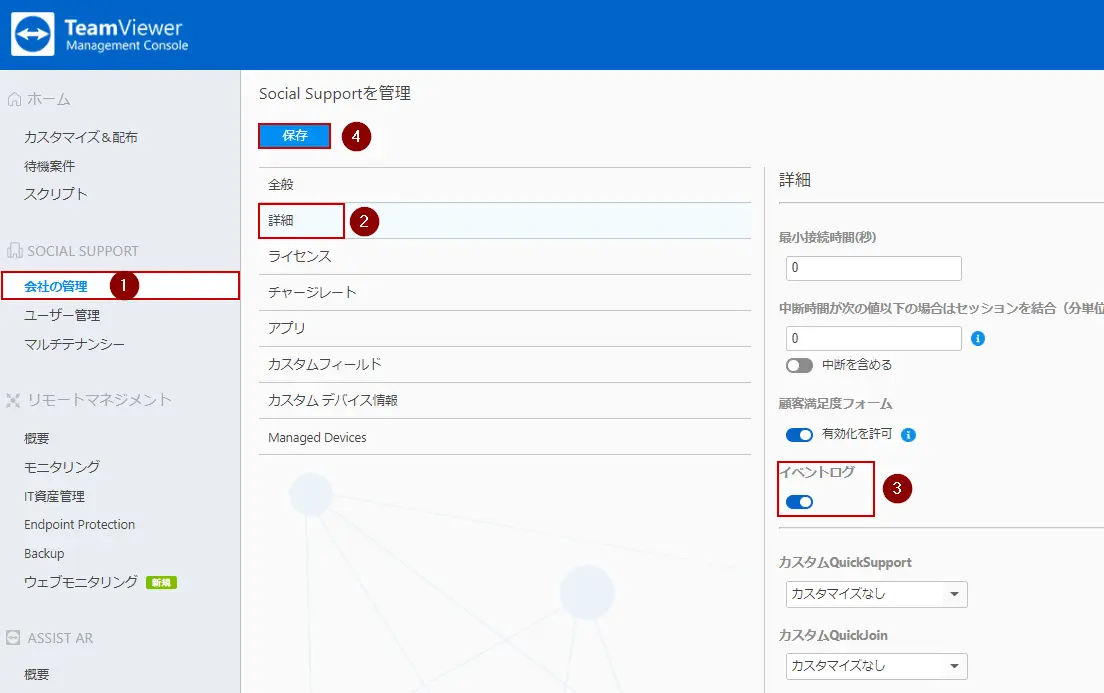Open スクリプト in sidebar
Image resolution: width=1104 pixels, height=693 pixels.
(56, 194)
